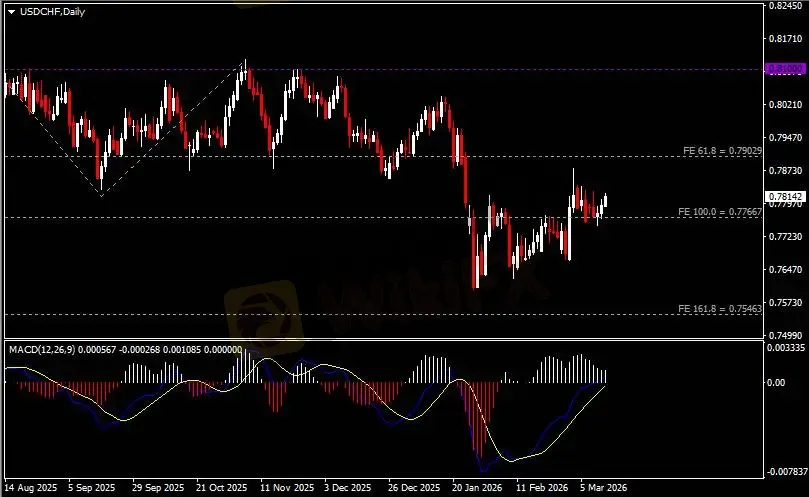Click the 0.81710 price scale value
This screenshot has height=497, width=809.
(786, 39)
